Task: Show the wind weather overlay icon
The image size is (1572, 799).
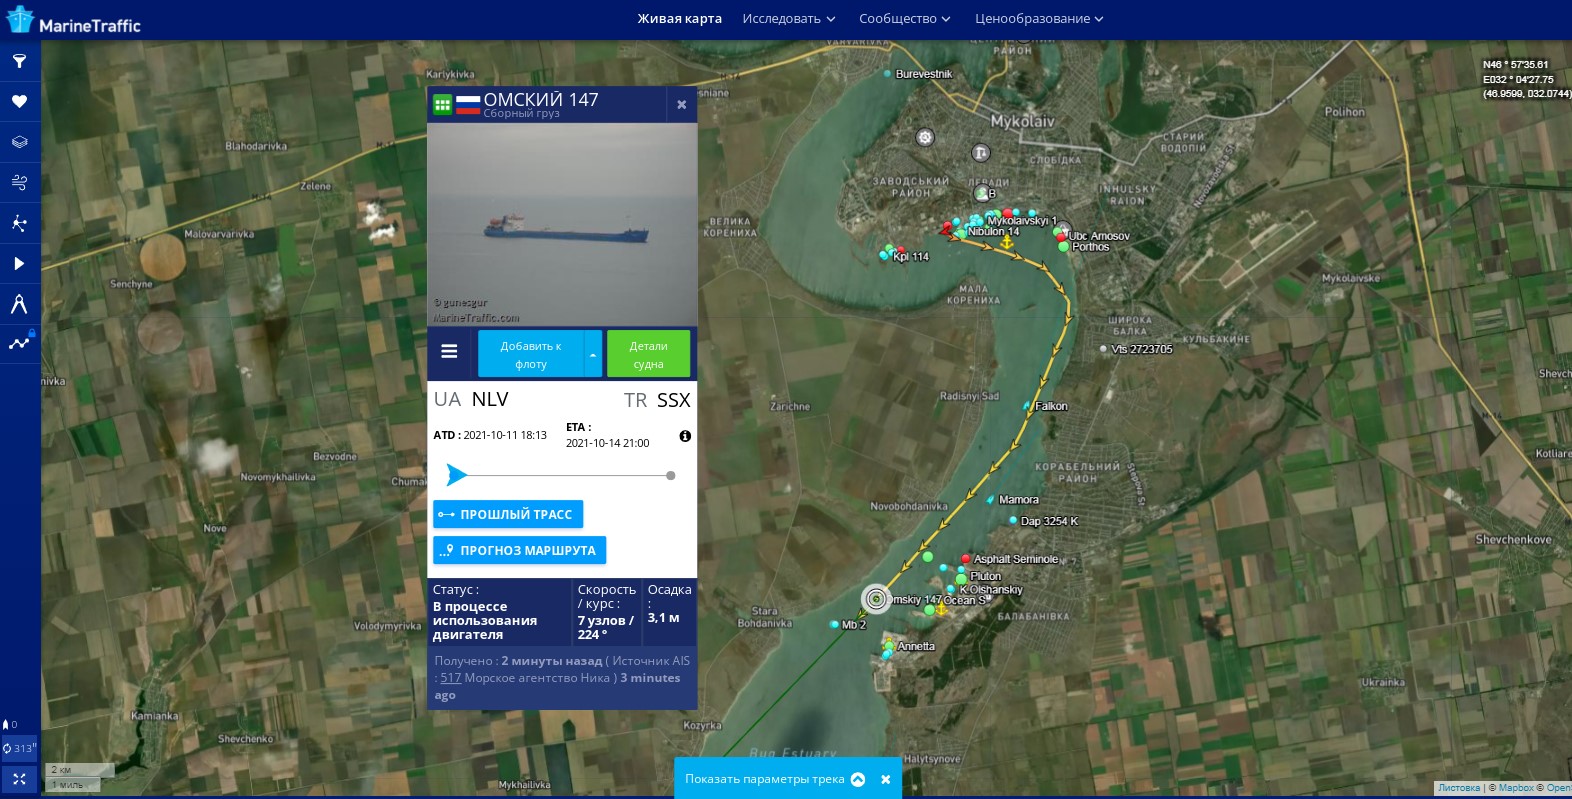Action: click(19, 182)
